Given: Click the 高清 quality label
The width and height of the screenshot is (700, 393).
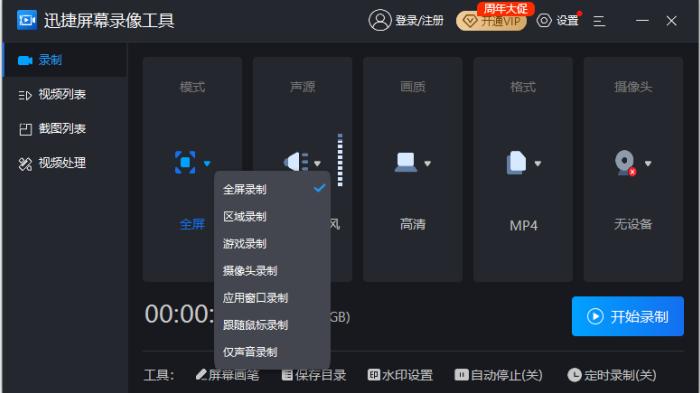Looking at the screenshot, I should [412, 224].
